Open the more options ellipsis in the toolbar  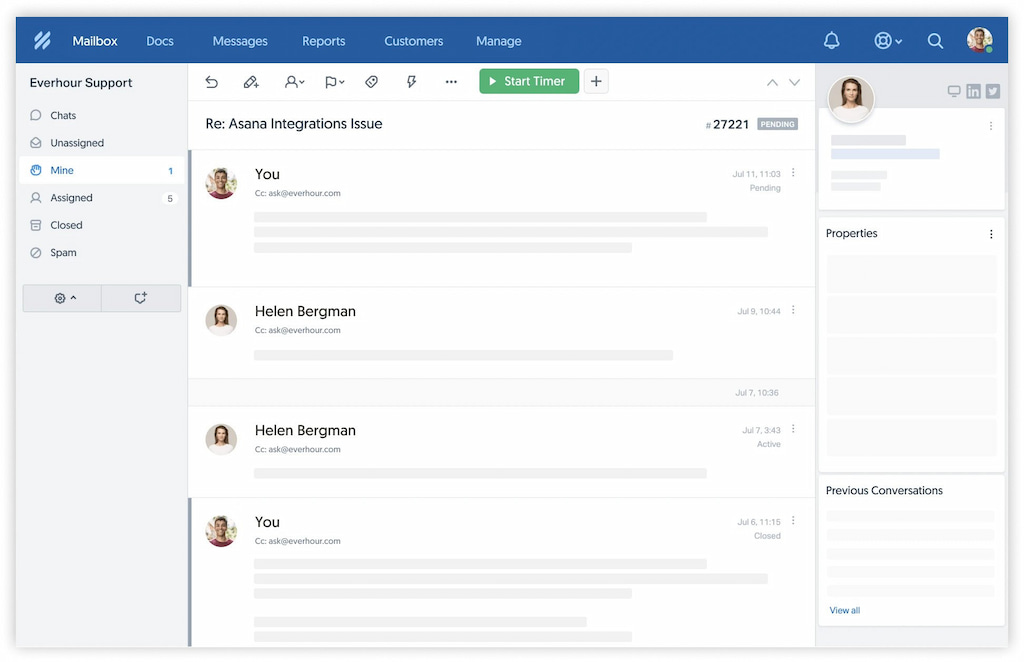(x=451, y=82)
